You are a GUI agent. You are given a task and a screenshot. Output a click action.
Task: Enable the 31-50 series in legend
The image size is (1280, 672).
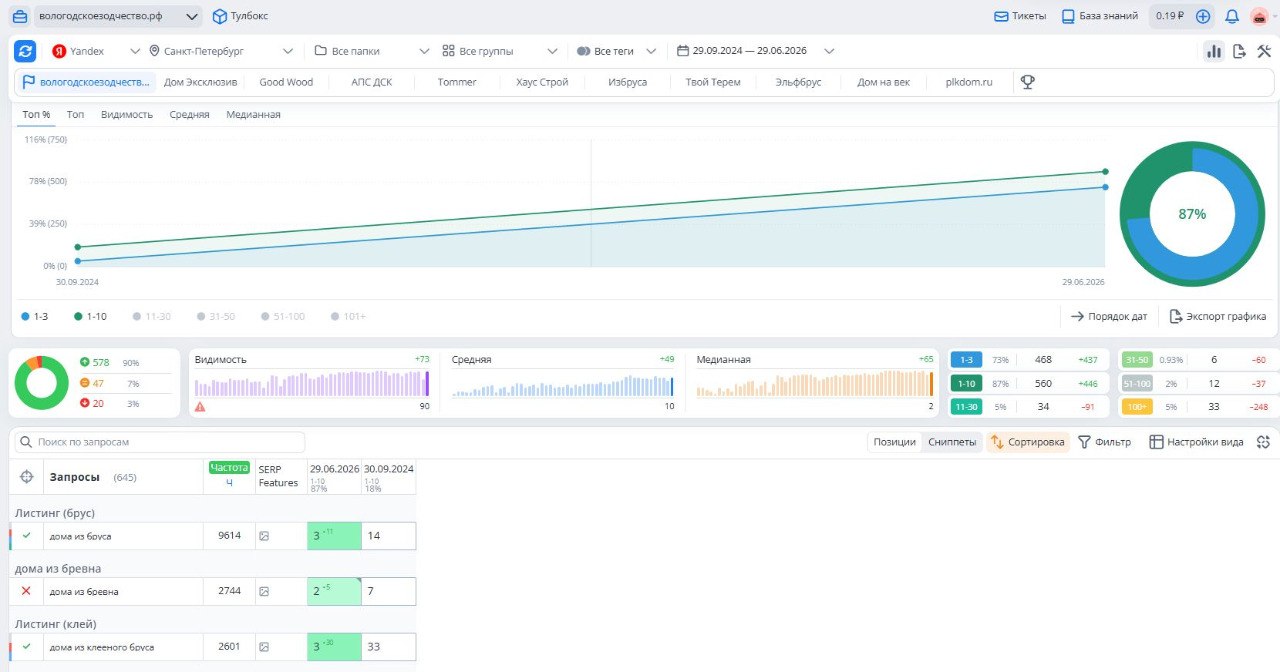coord(216,316)
